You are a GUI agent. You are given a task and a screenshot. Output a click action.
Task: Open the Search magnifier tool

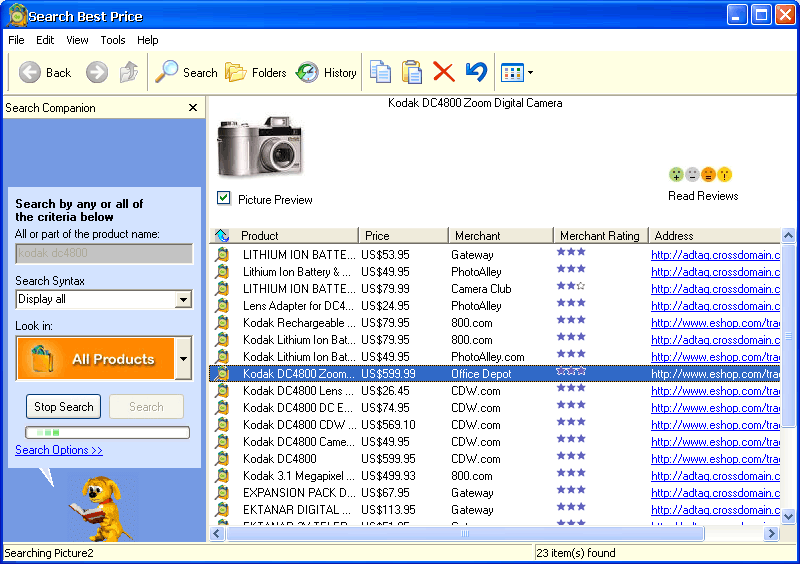point(186,72)
